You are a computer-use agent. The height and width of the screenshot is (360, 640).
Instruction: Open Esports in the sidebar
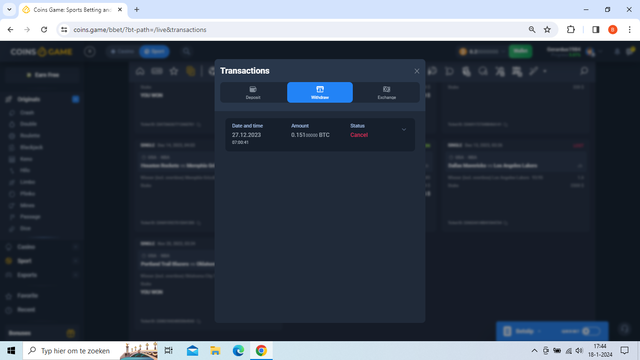click(27, 275)
